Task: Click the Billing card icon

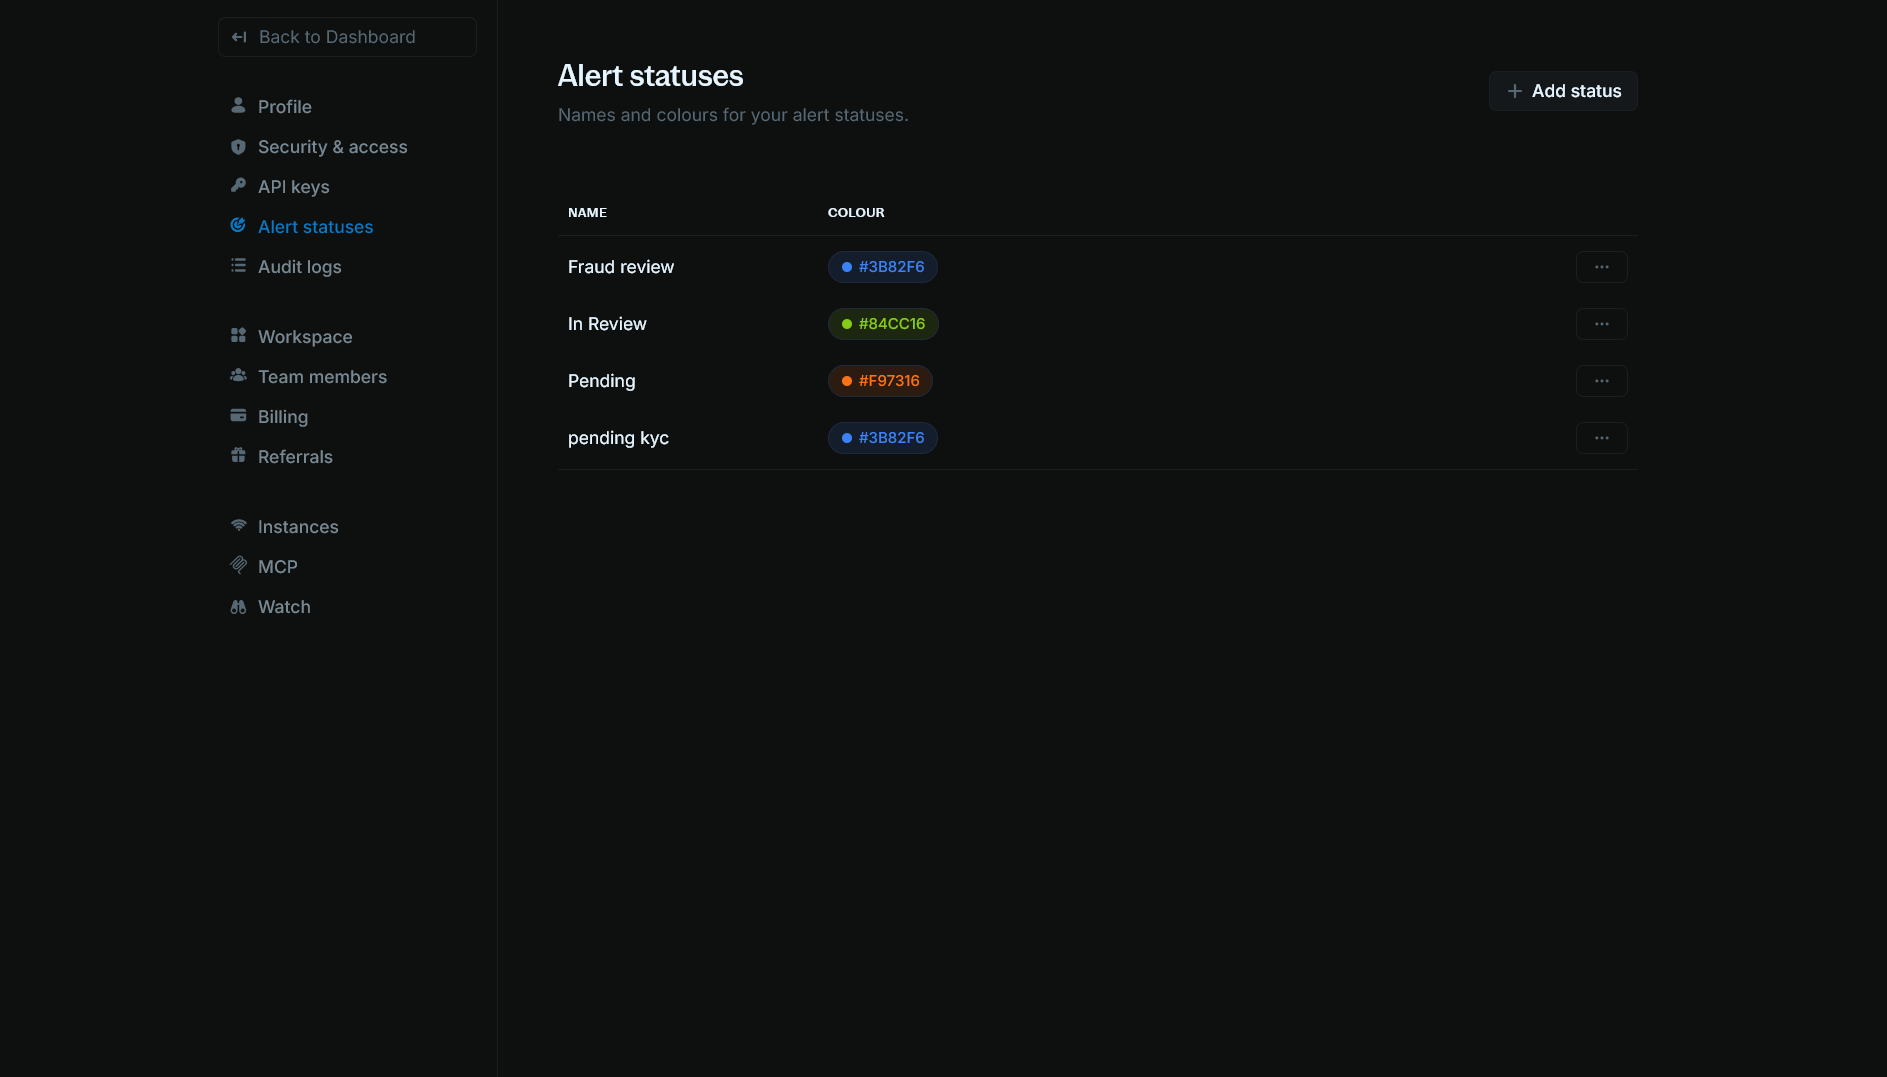Action: 238,416
